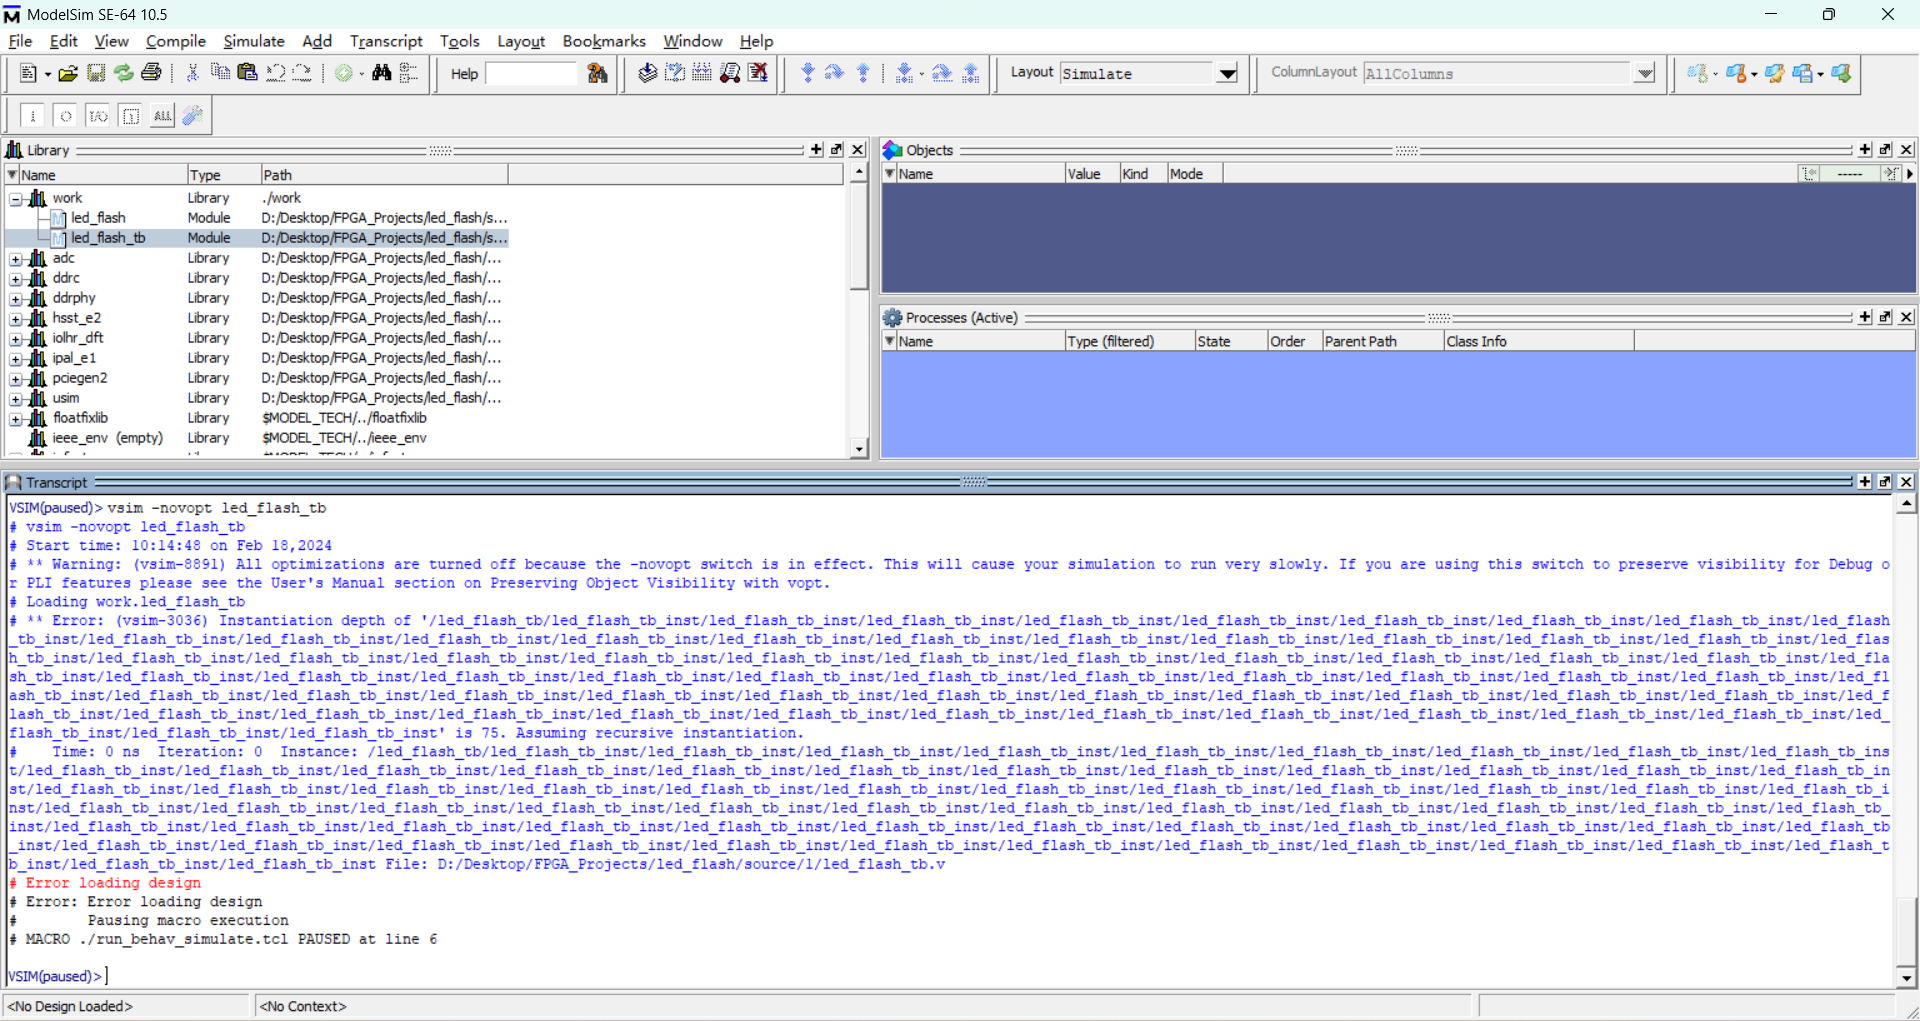The width and height of the screenshot is (1920, 1021).
Task: Click the first blue Step Out up arrow
Action: point(863,73)
